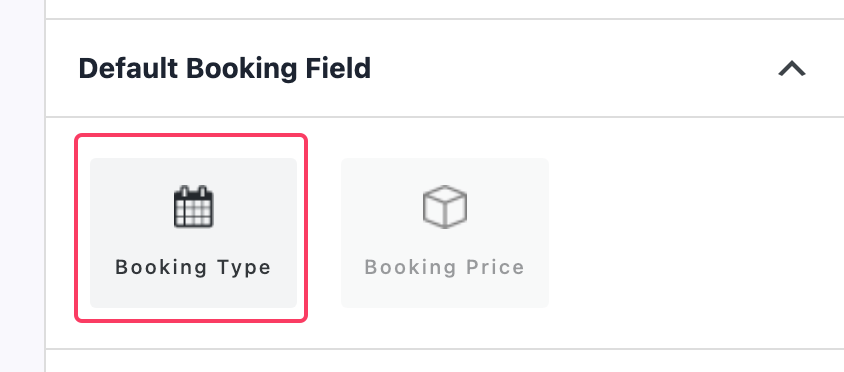Add the Booking Price field via box icon

coord(445,207)
